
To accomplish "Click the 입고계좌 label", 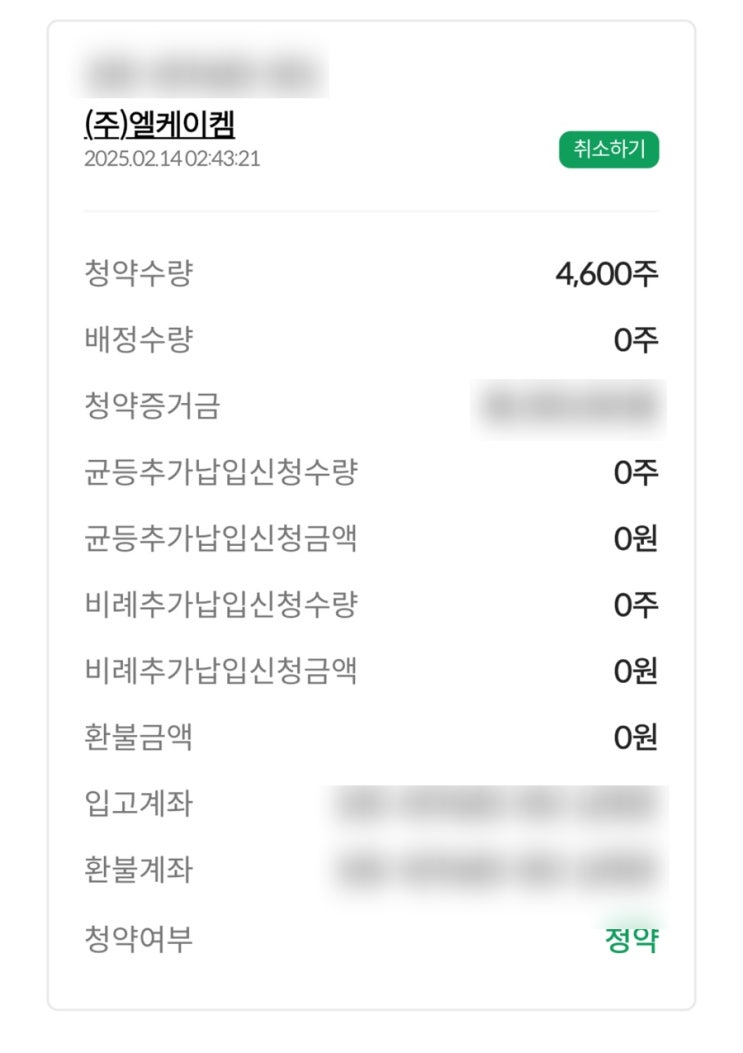I will pyautogui.click(x=138, y=803).
